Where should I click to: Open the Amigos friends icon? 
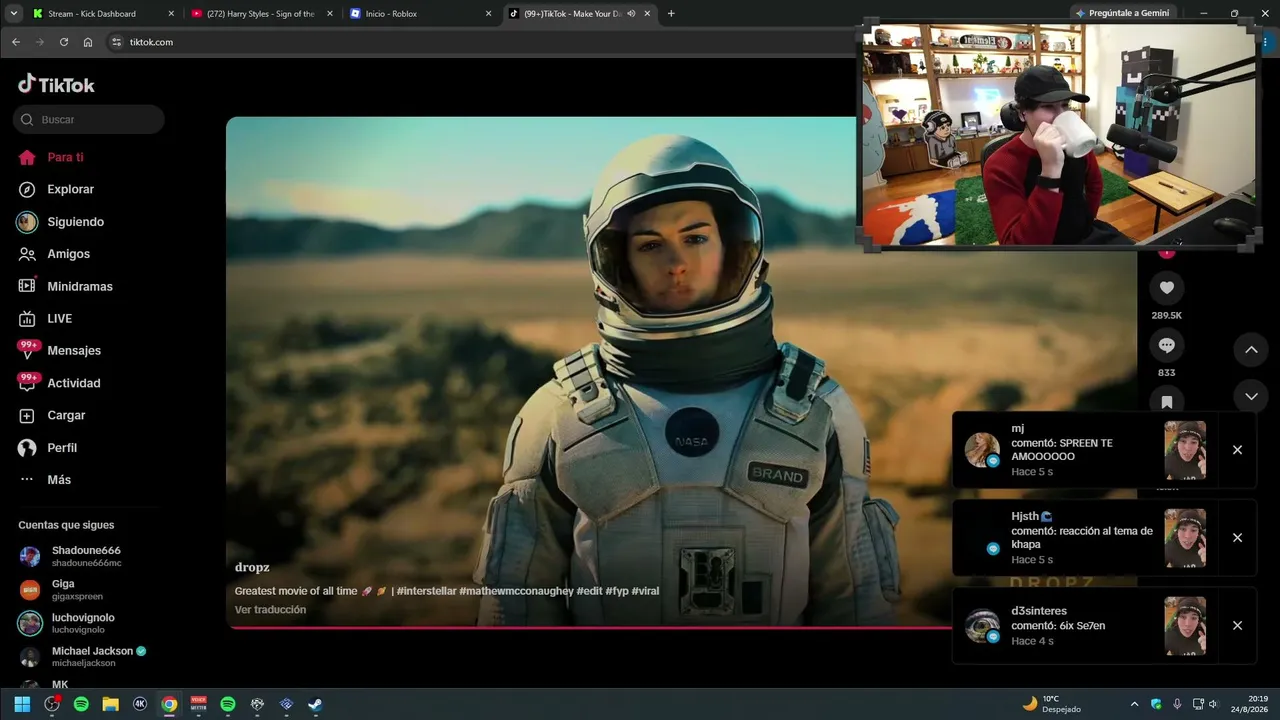(27, 254)
